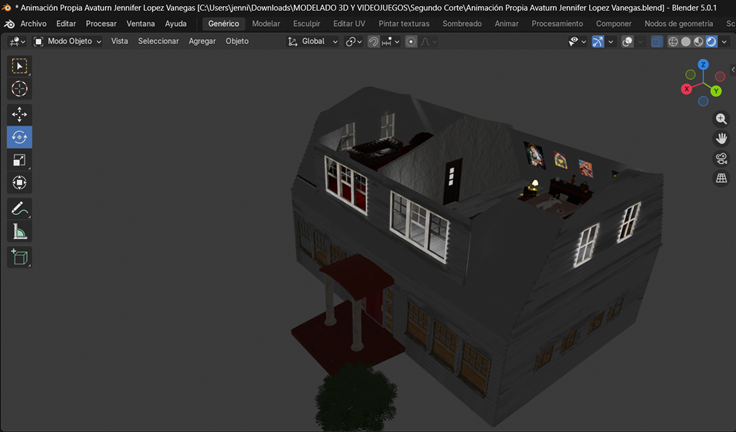Choose the Annotate pencil tool
Screen dimensions: 736x432
19,209
